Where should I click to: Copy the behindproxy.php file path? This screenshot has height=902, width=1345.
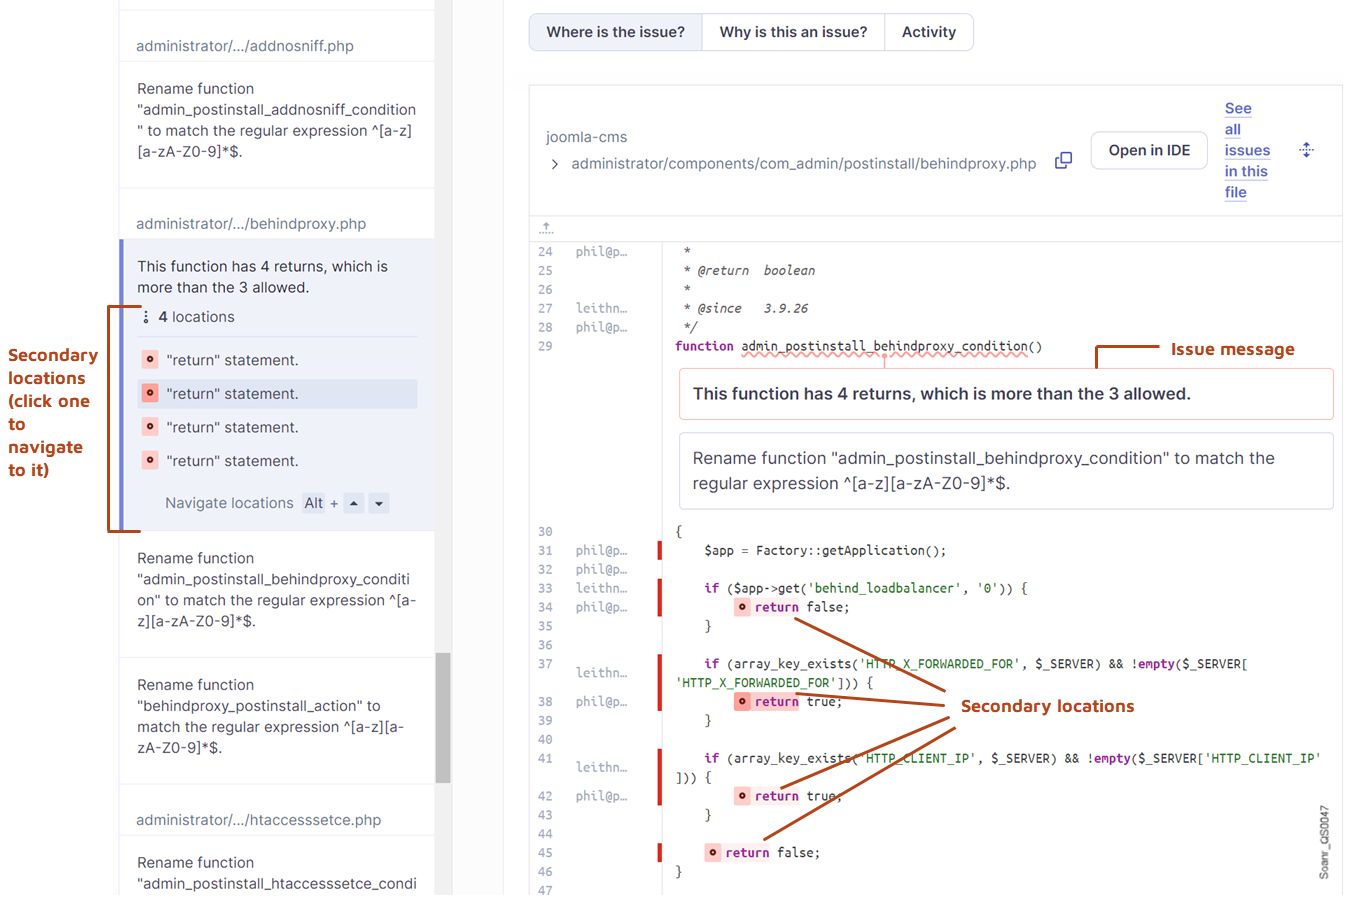1063,161
